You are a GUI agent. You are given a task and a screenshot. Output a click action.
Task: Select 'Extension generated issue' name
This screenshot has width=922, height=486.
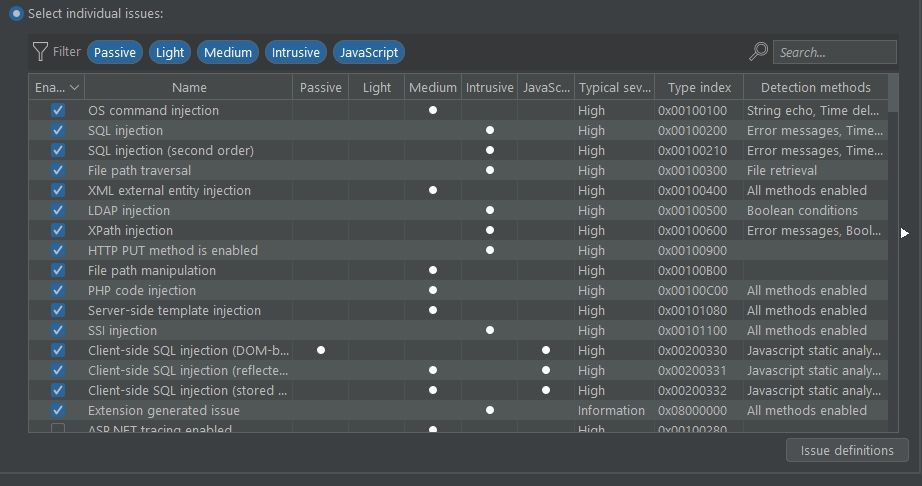(x=164, y=410)
